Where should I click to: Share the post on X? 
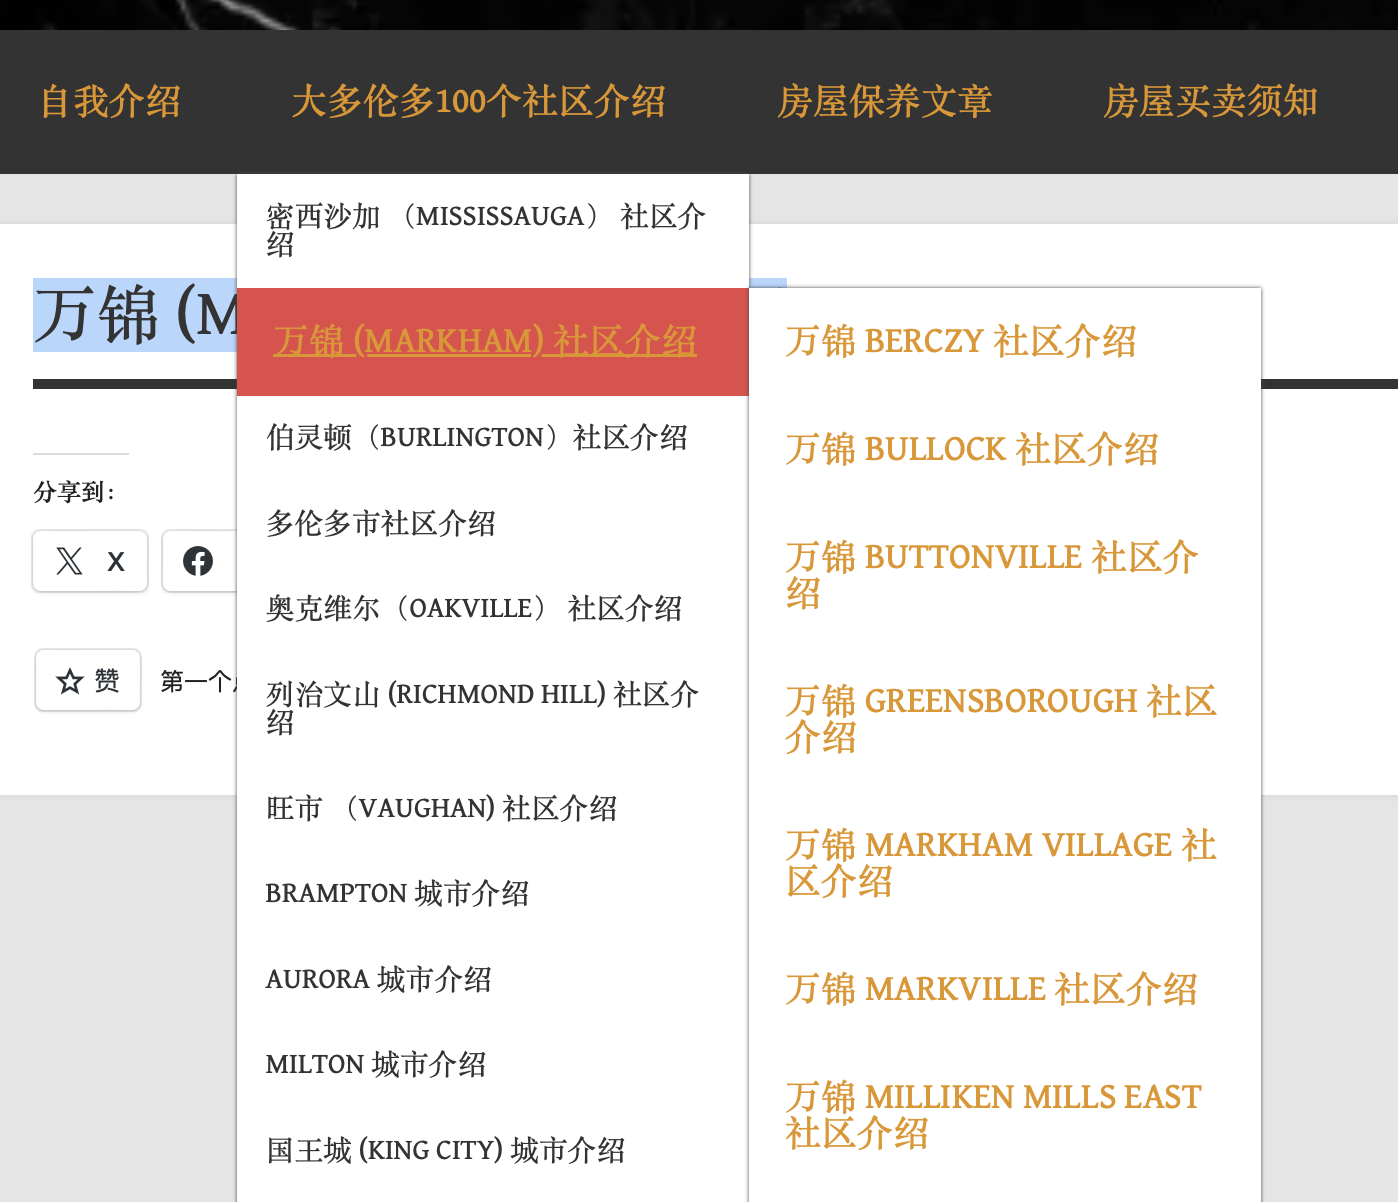(x=90, y=561)
